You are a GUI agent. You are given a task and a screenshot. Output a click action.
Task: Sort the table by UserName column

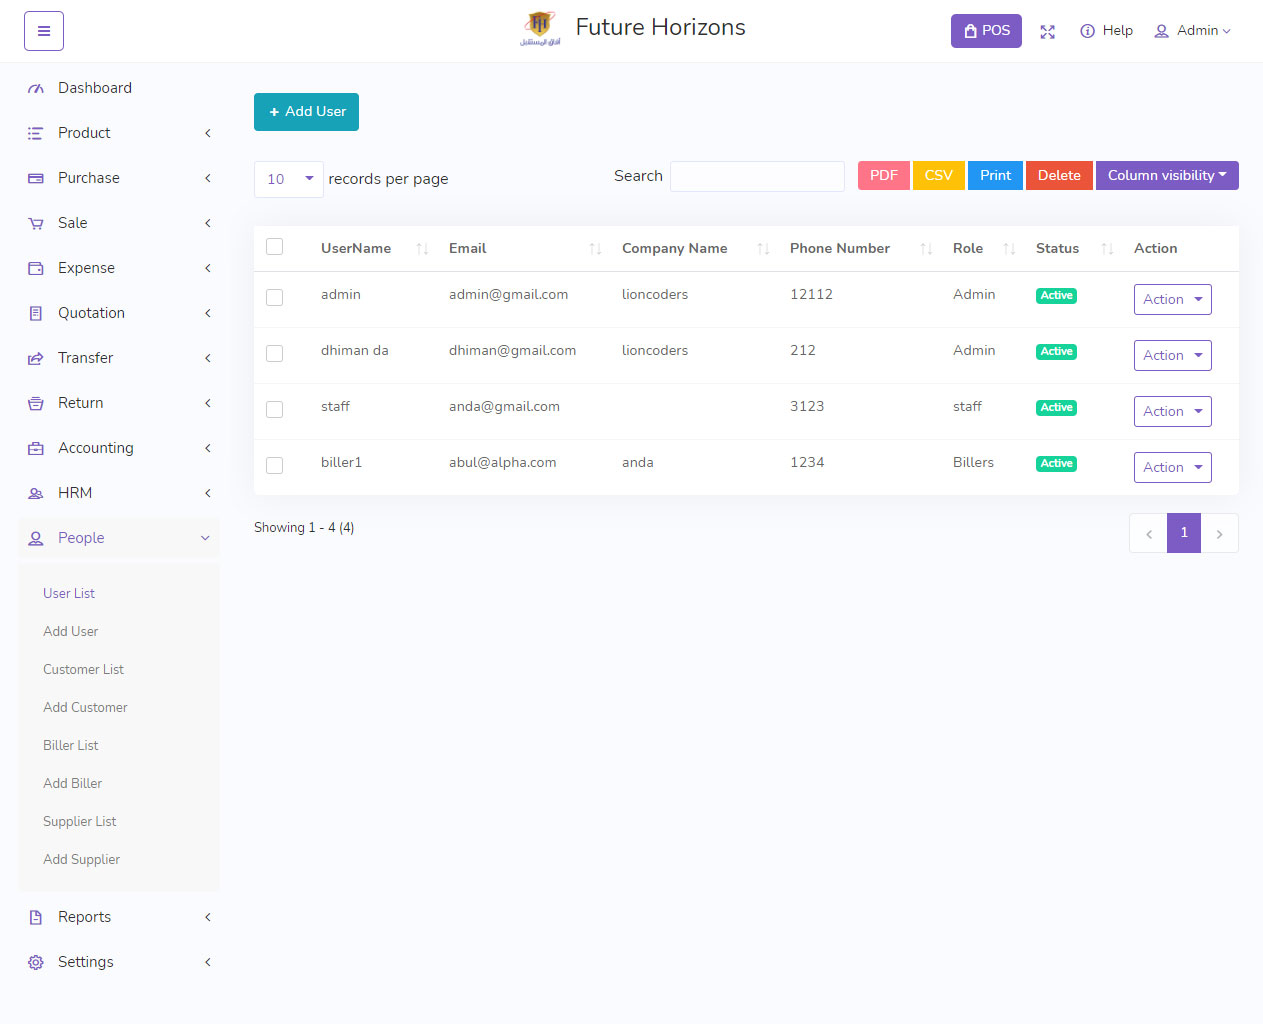click(x=356, y=248)
